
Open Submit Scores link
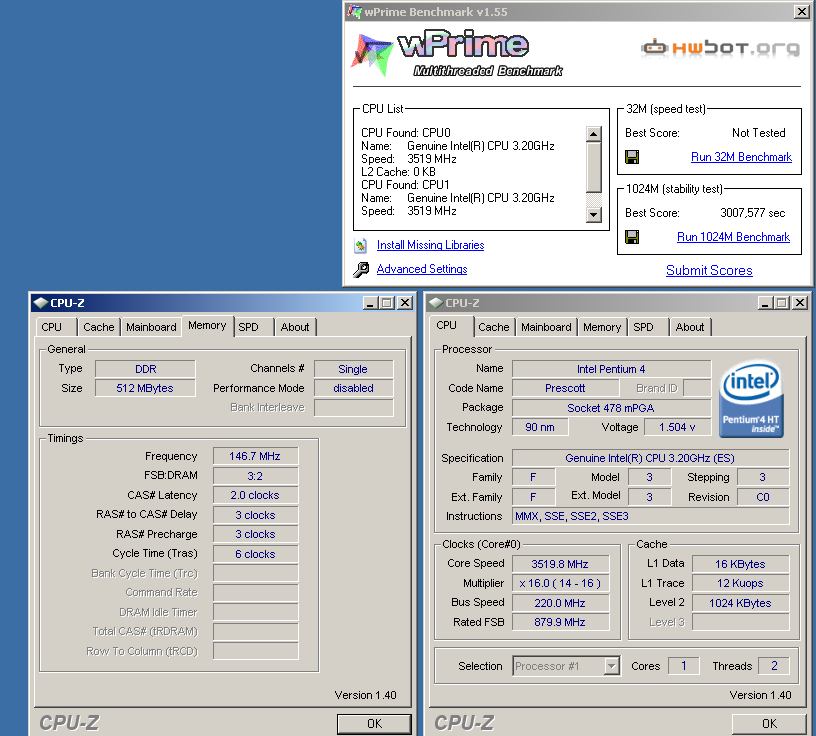click(x=709, y=270)
